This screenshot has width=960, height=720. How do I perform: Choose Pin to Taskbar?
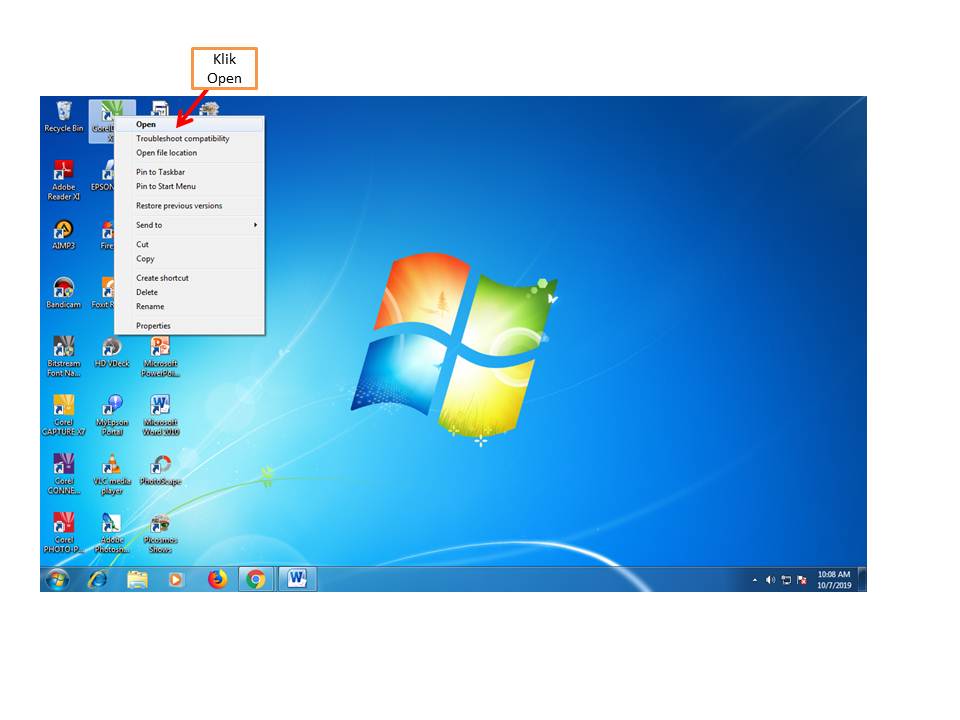pos(190,172)
